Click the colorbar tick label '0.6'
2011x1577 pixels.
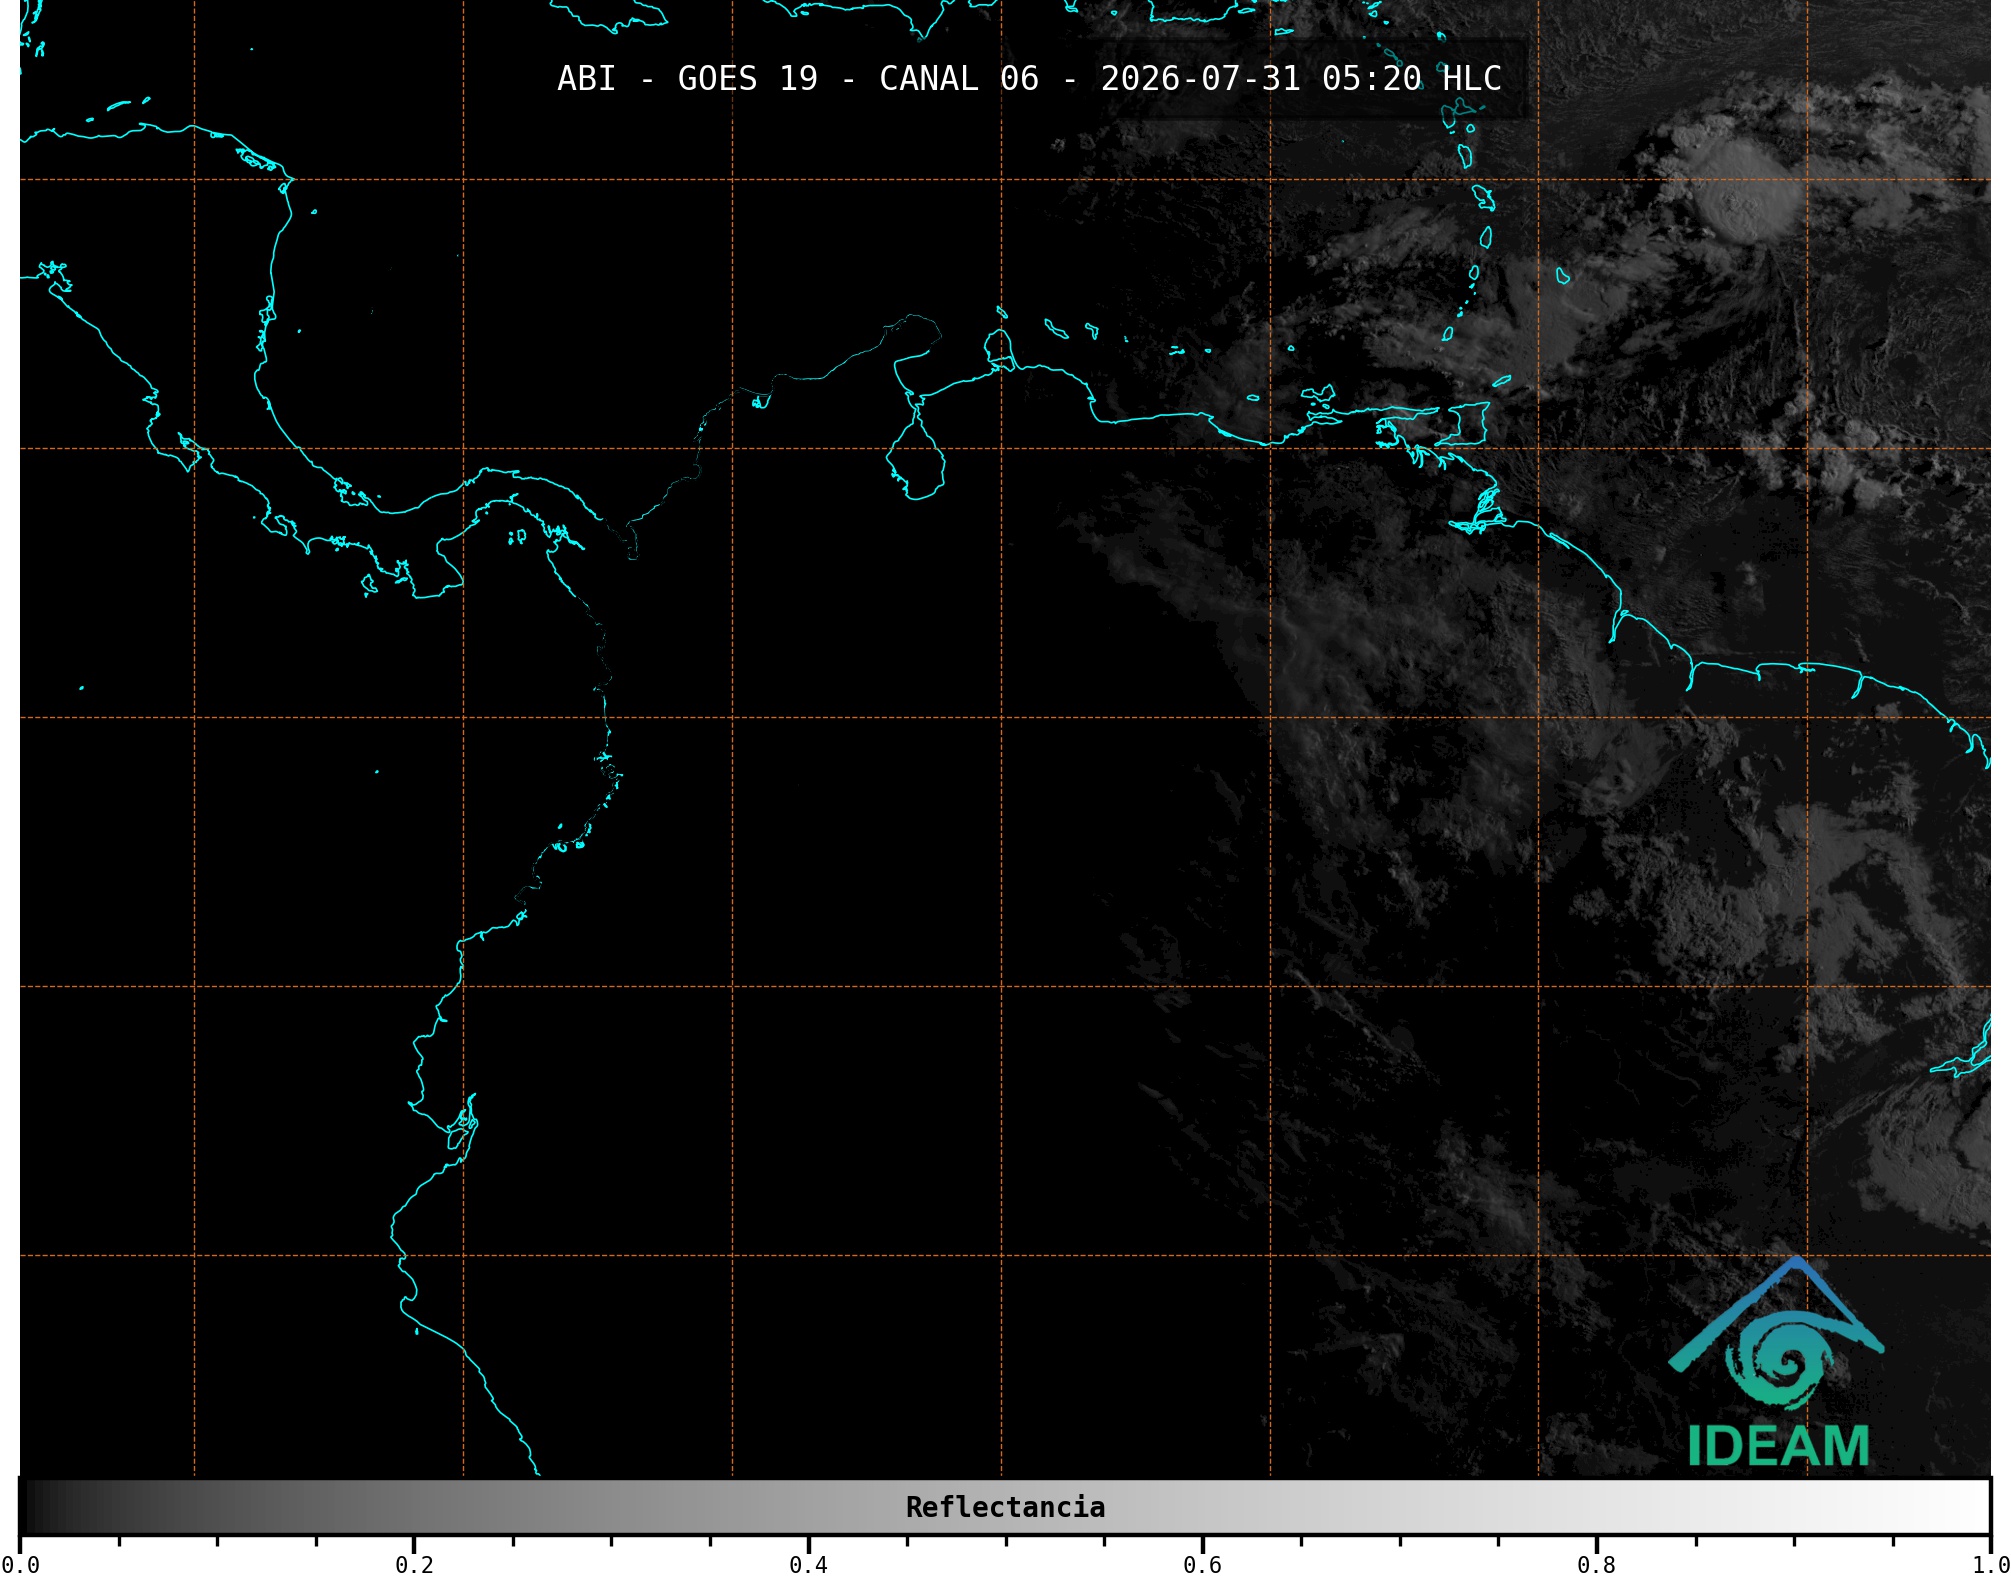[x=1202, y=1564]
